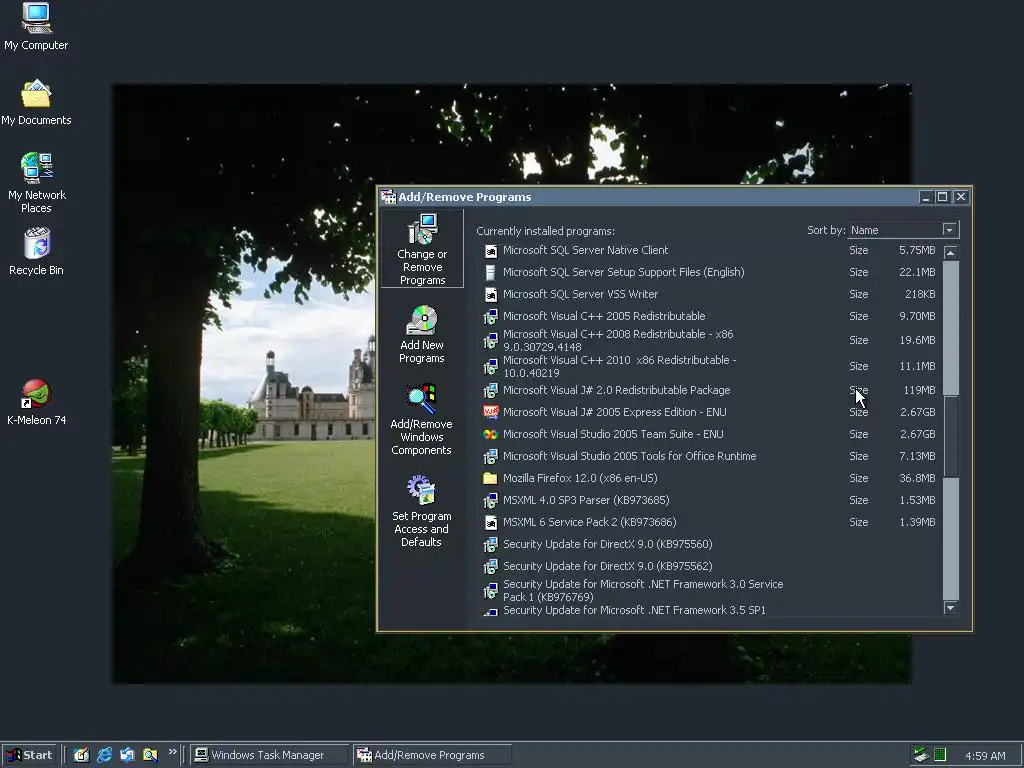Click the scrollbar down arrow in program list
1024x768 pixels.
pyautogui.click(x=951, y=607)
